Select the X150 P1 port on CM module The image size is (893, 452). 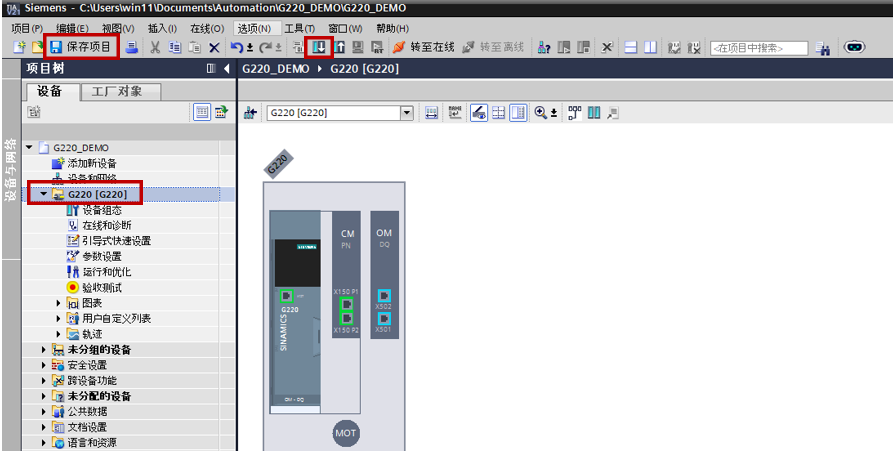coord(346,303)
